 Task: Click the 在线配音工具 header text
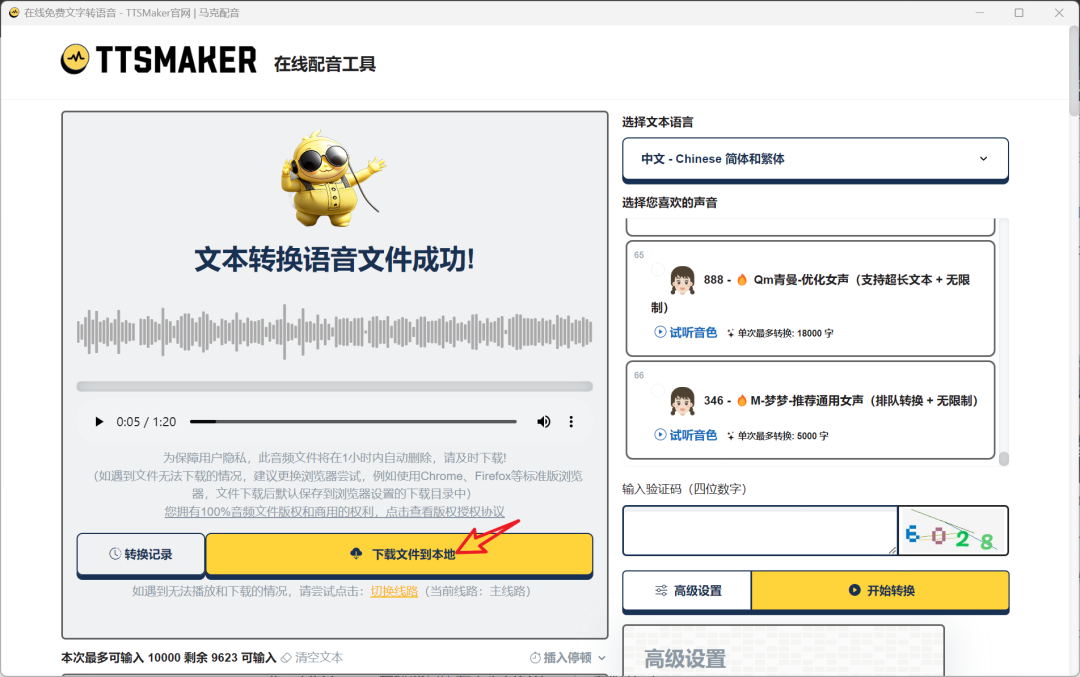click(324, 64)
